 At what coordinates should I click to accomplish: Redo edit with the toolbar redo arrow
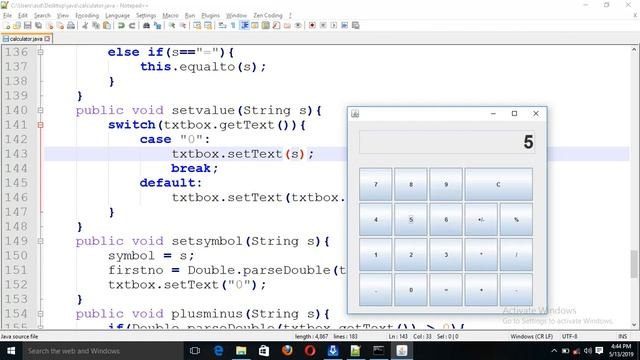(x=132, y=25)
